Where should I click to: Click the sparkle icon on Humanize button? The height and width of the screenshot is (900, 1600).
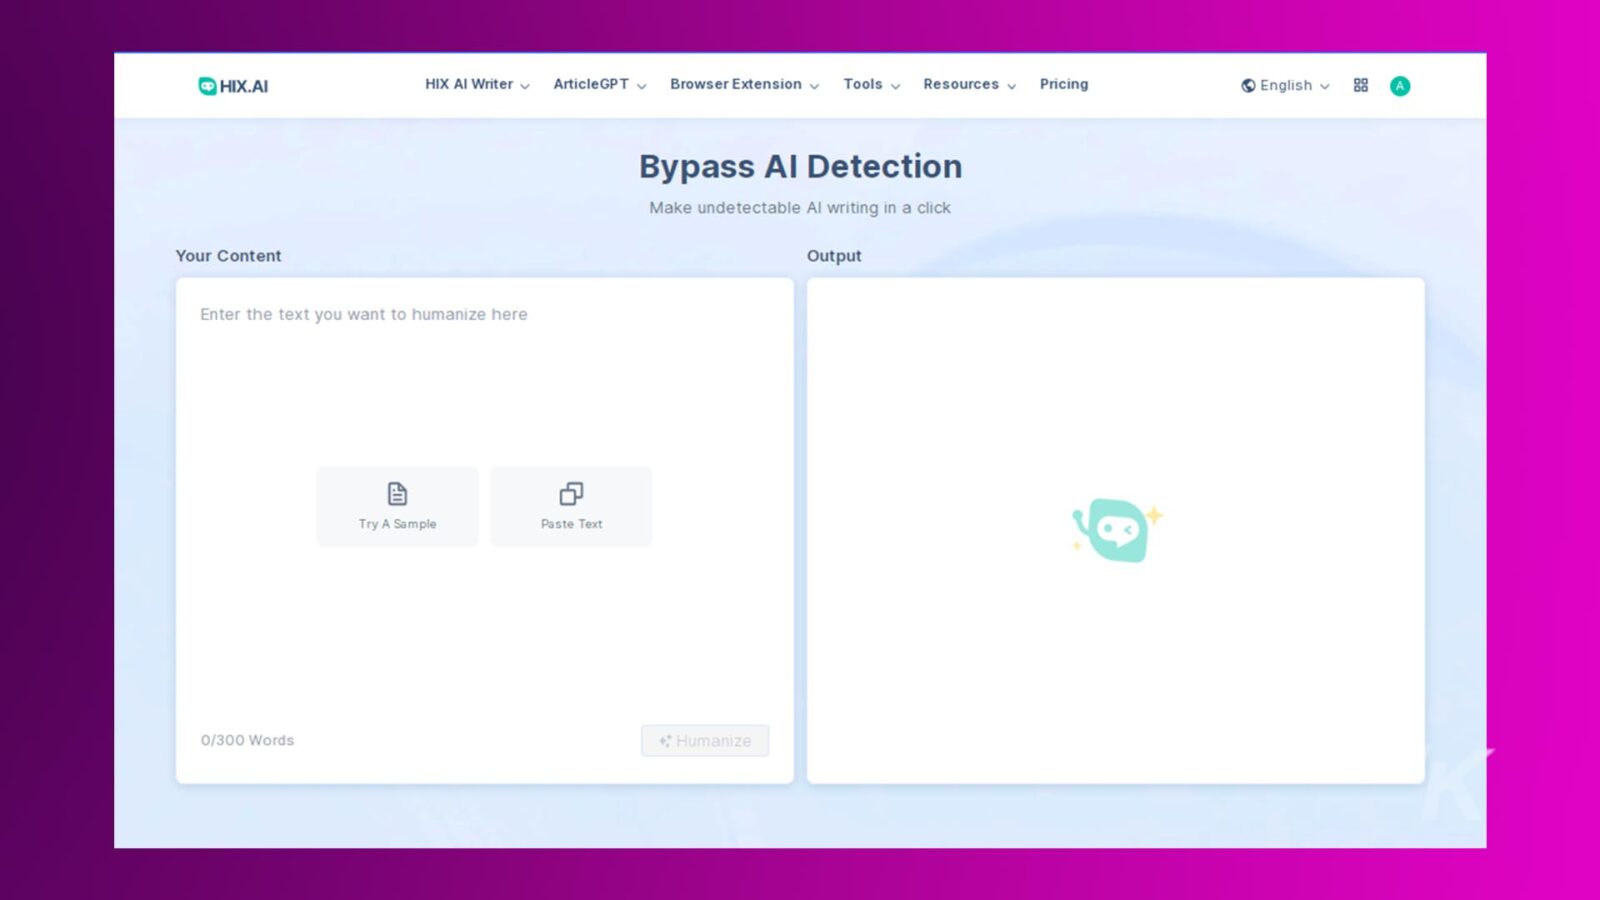664,741
